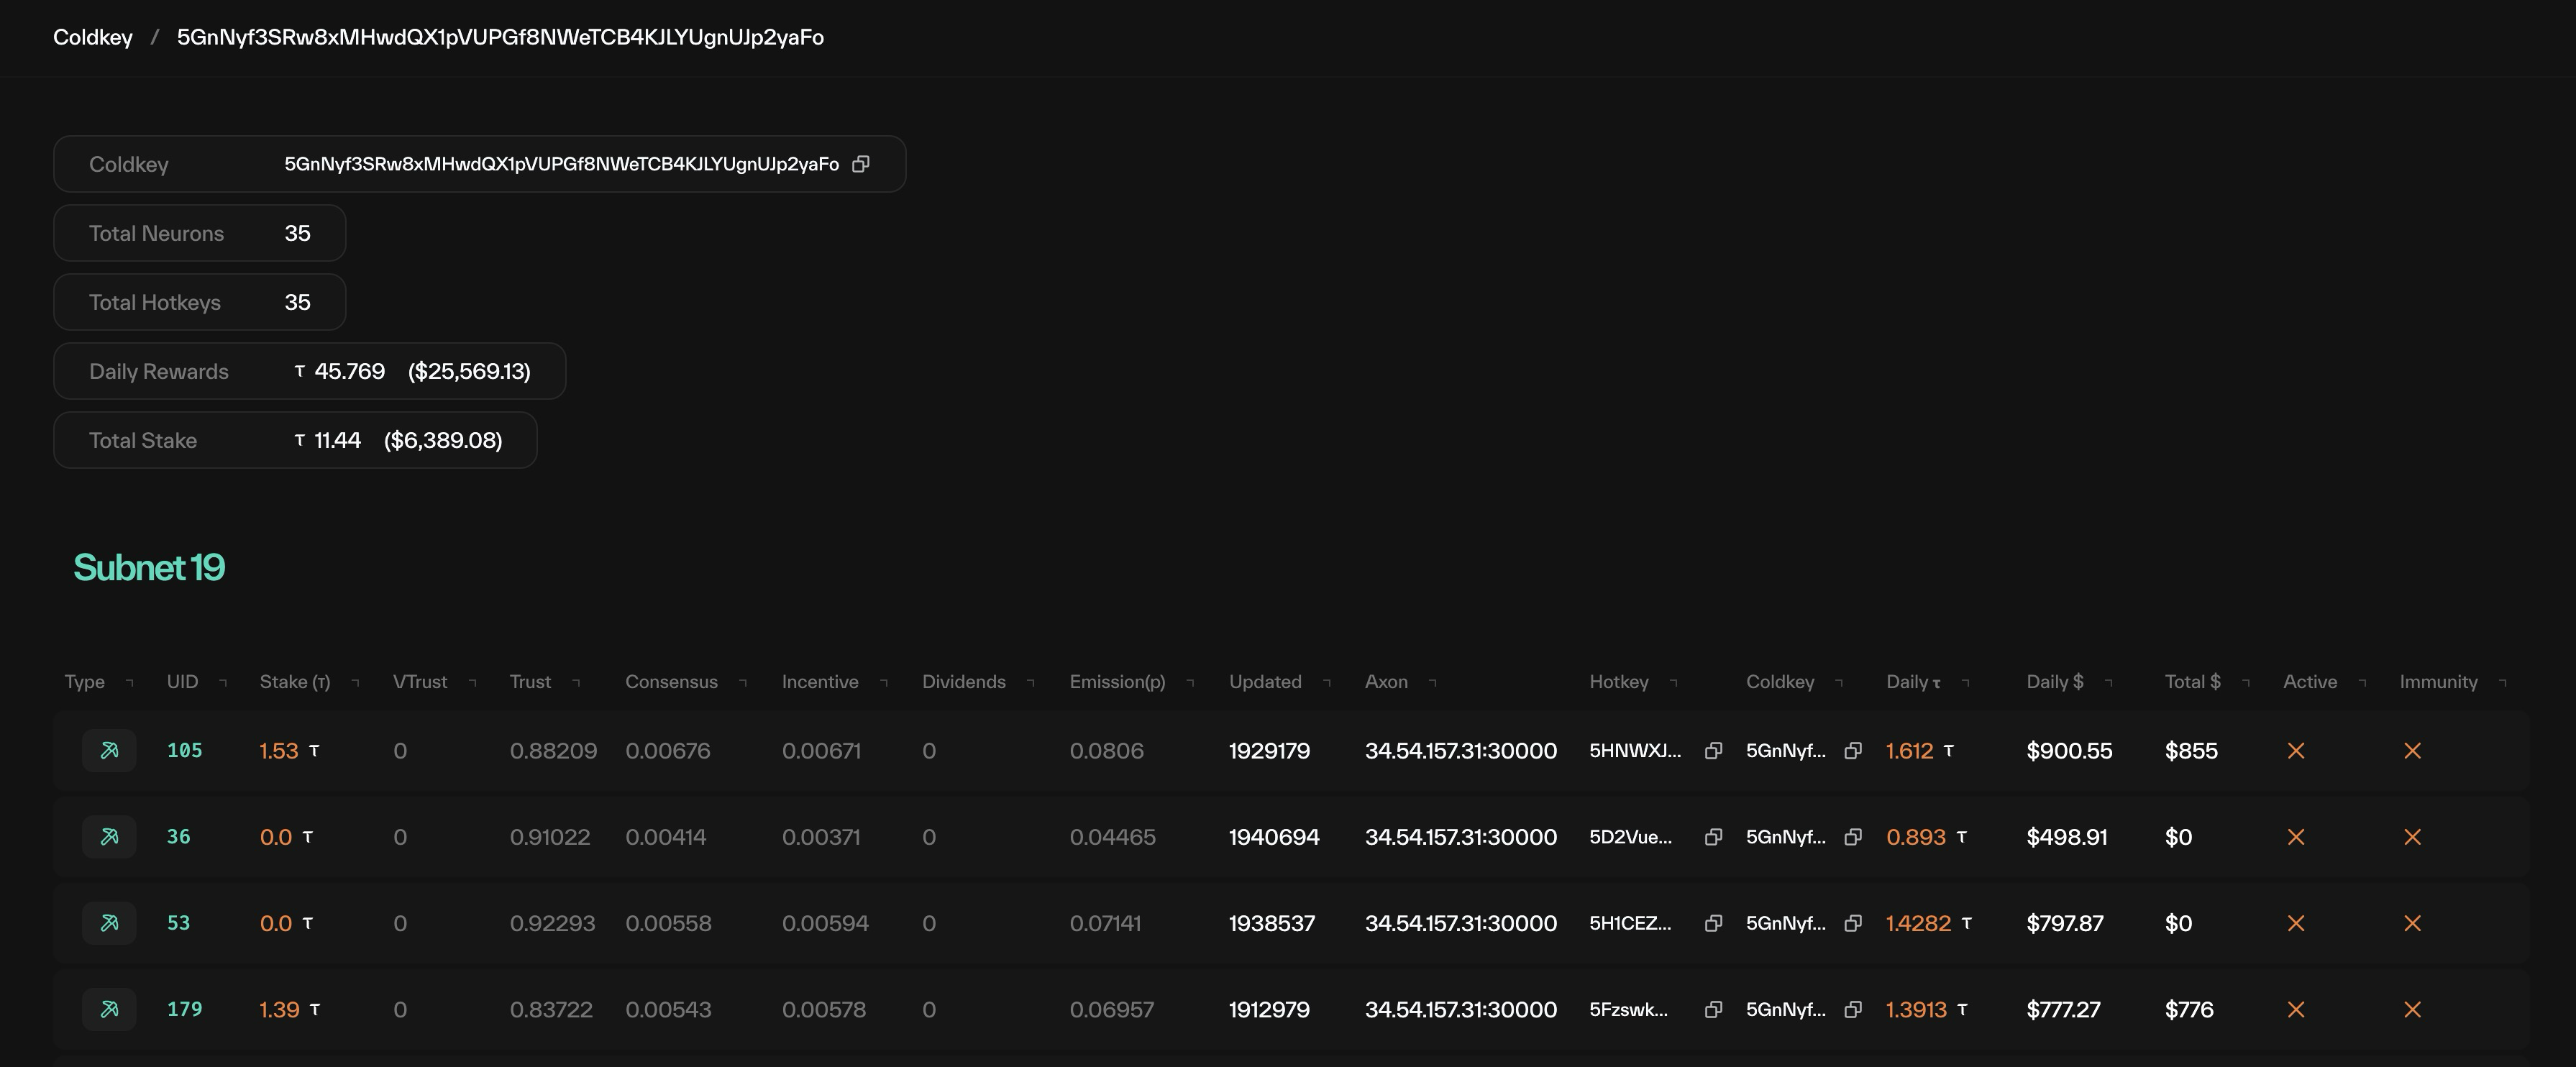Click the Total Hotkeys 35 value
The image size is (2576, 1067).
tap(298, 302)
